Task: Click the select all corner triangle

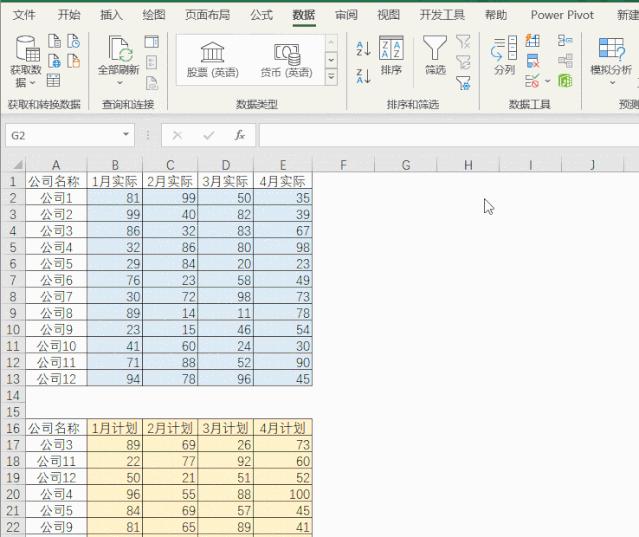Action: pyautogui.click(x=17, y=165)
